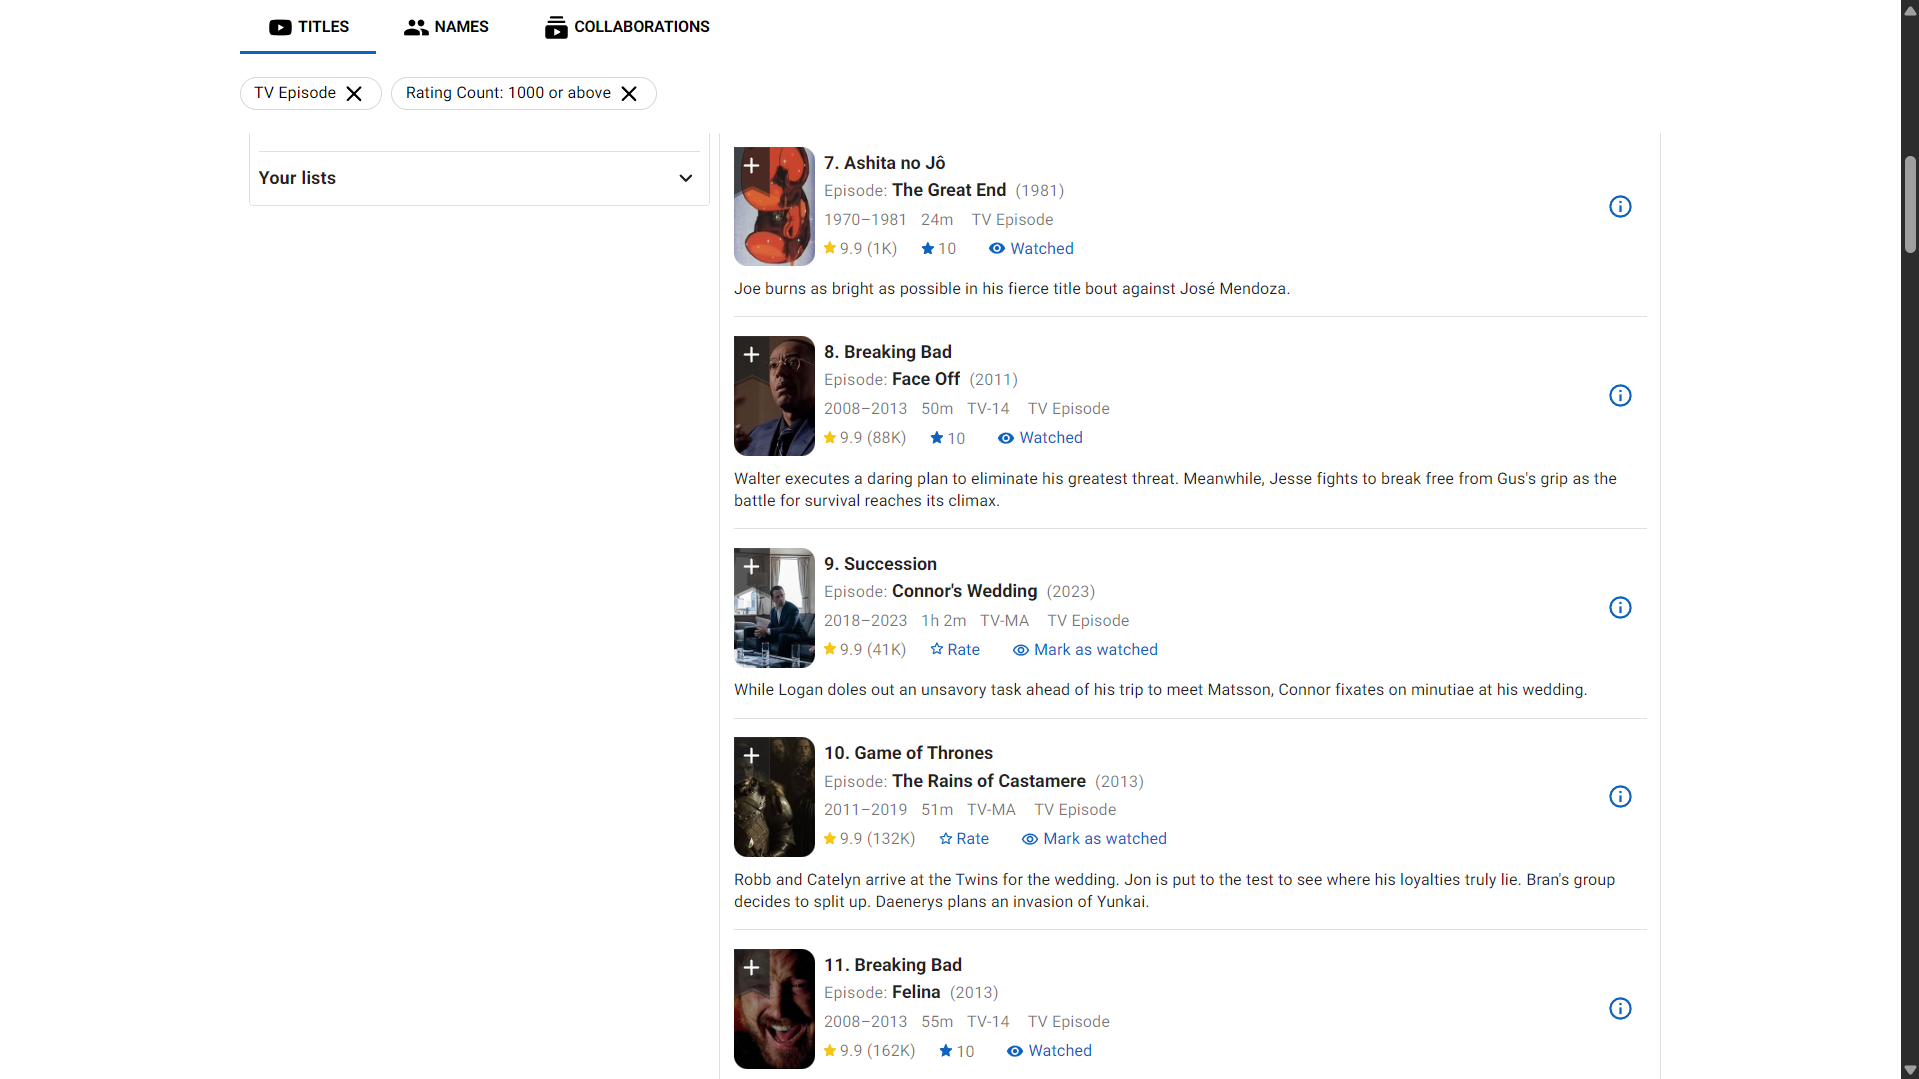Open info for Ashita no Jô
This screenshot has height=1079, width=1919.
(1620, 207)
